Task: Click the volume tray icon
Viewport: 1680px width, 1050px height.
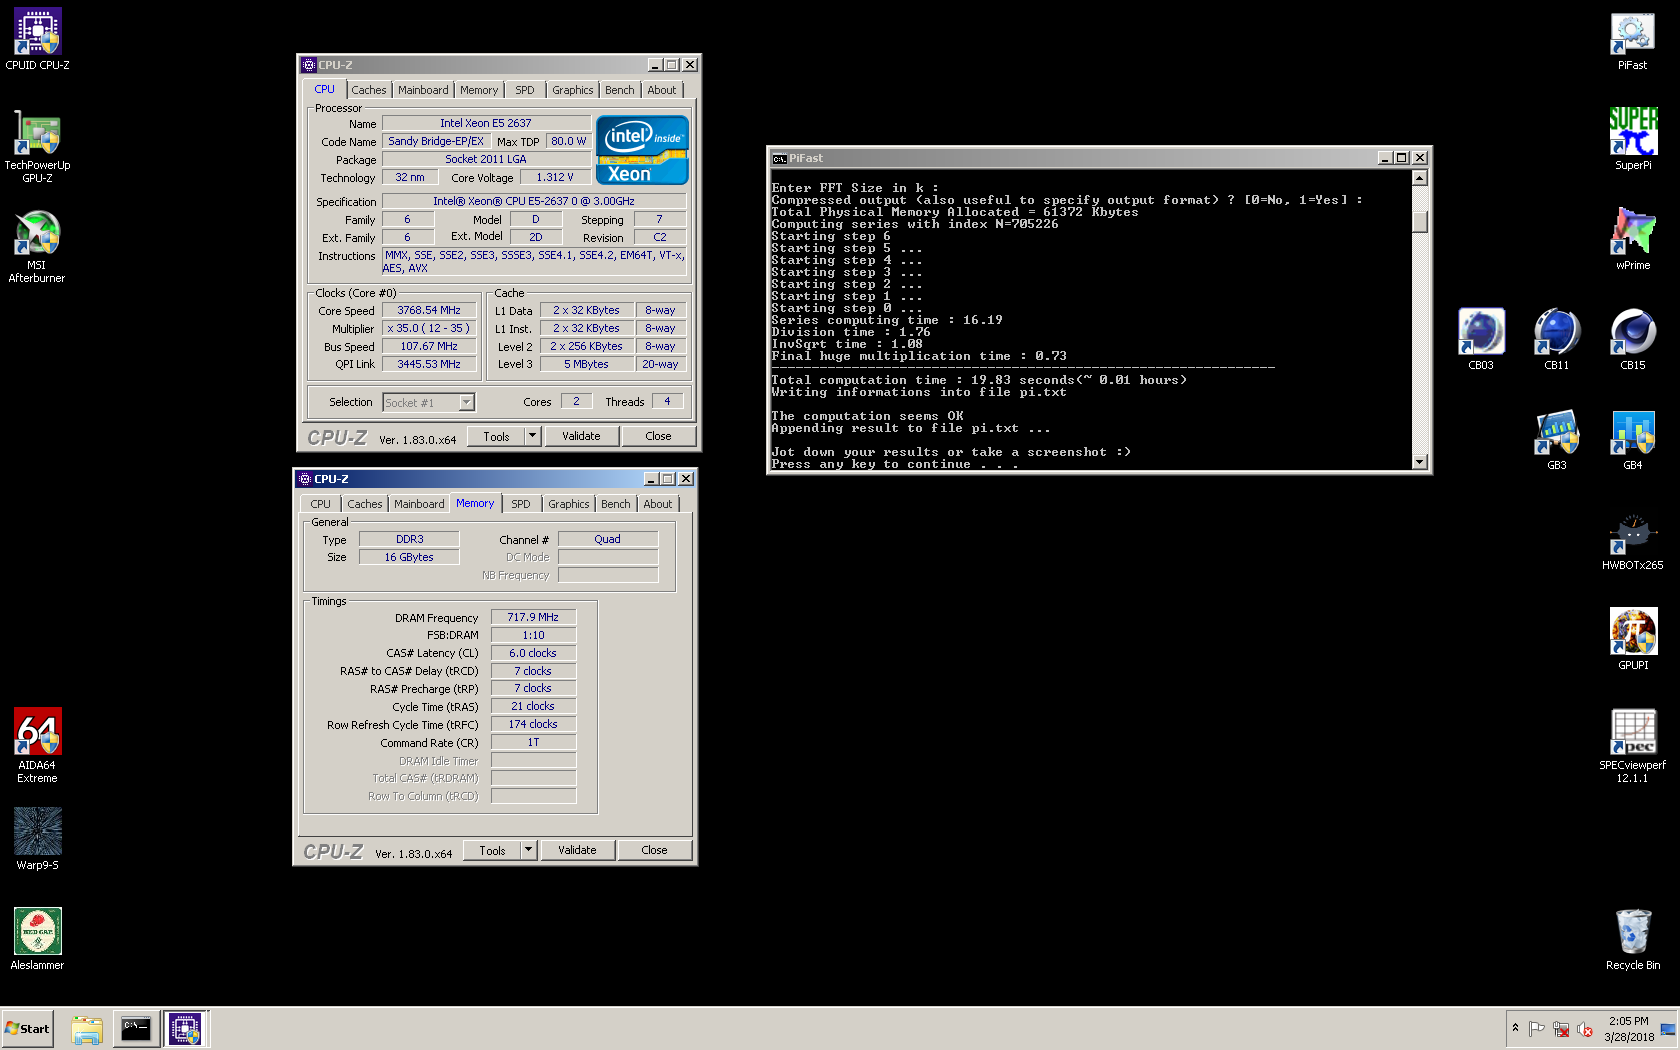Action: tap(1584, 1029)
